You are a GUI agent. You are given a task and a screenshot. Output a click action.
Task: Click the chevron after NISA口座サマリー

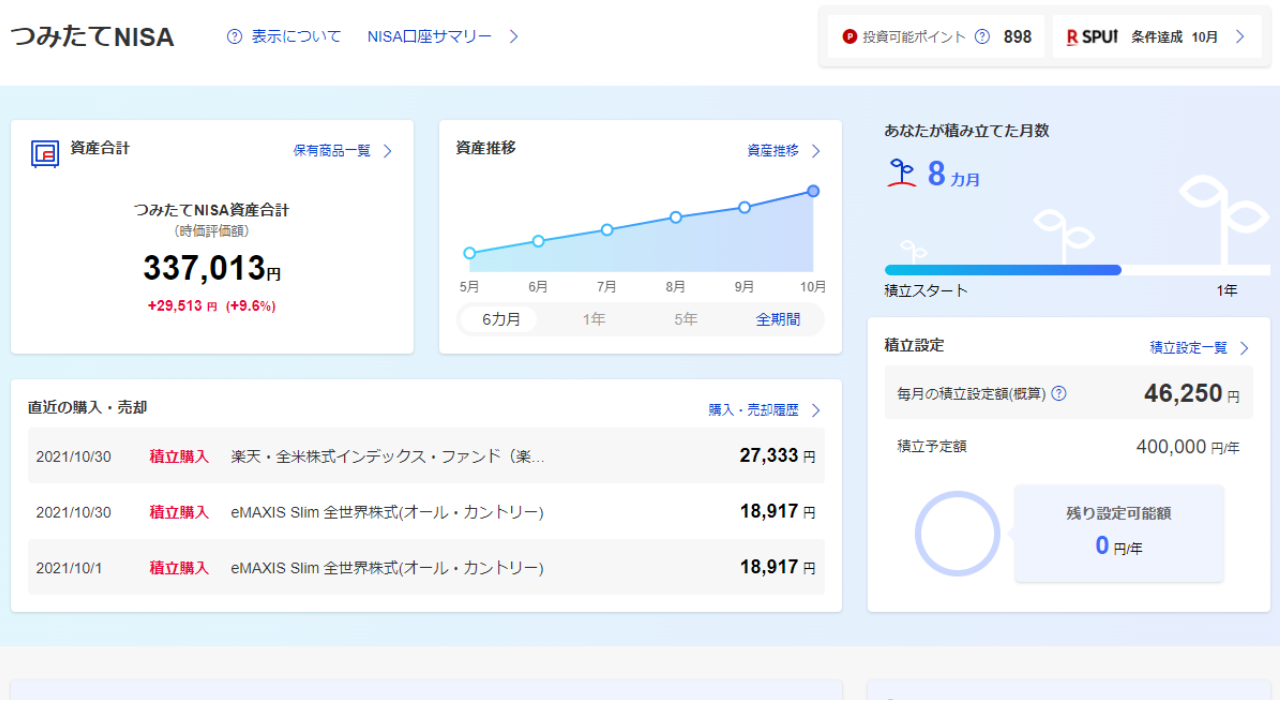pos(514,37)
